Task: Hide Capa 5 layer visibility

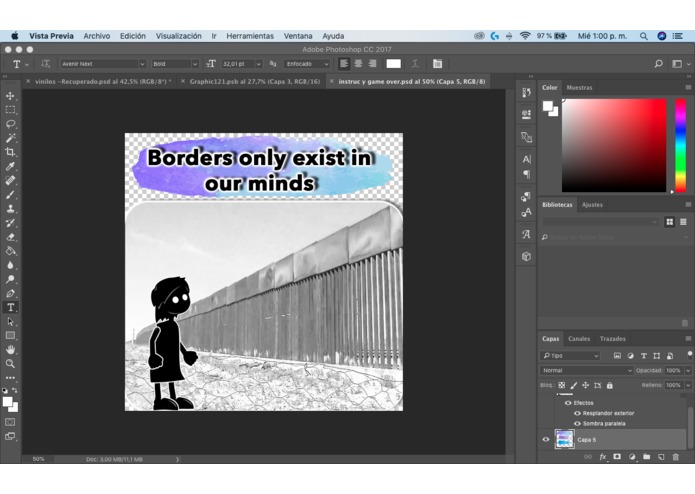Action: point(546,440)
